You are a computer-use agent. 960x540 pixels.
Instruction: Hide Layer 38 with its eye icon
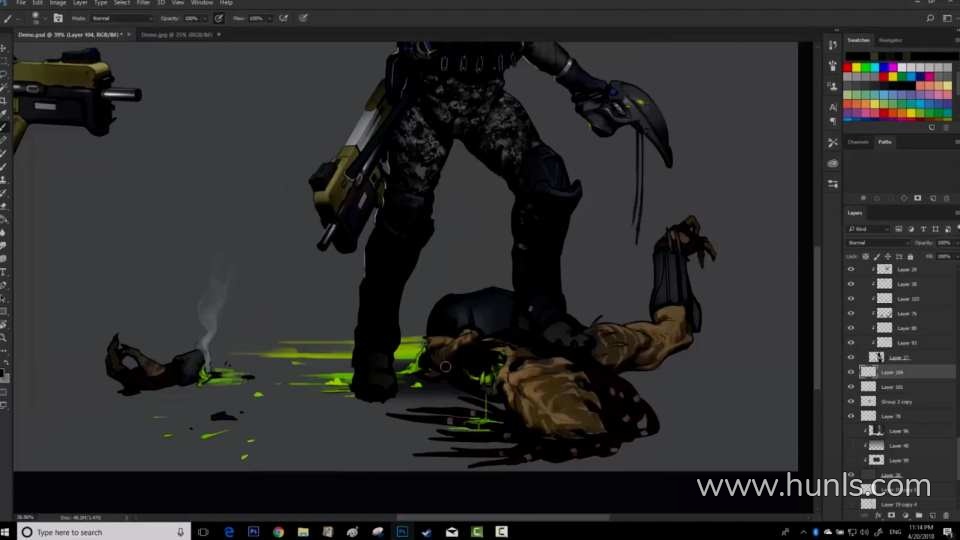coord(851,284)
